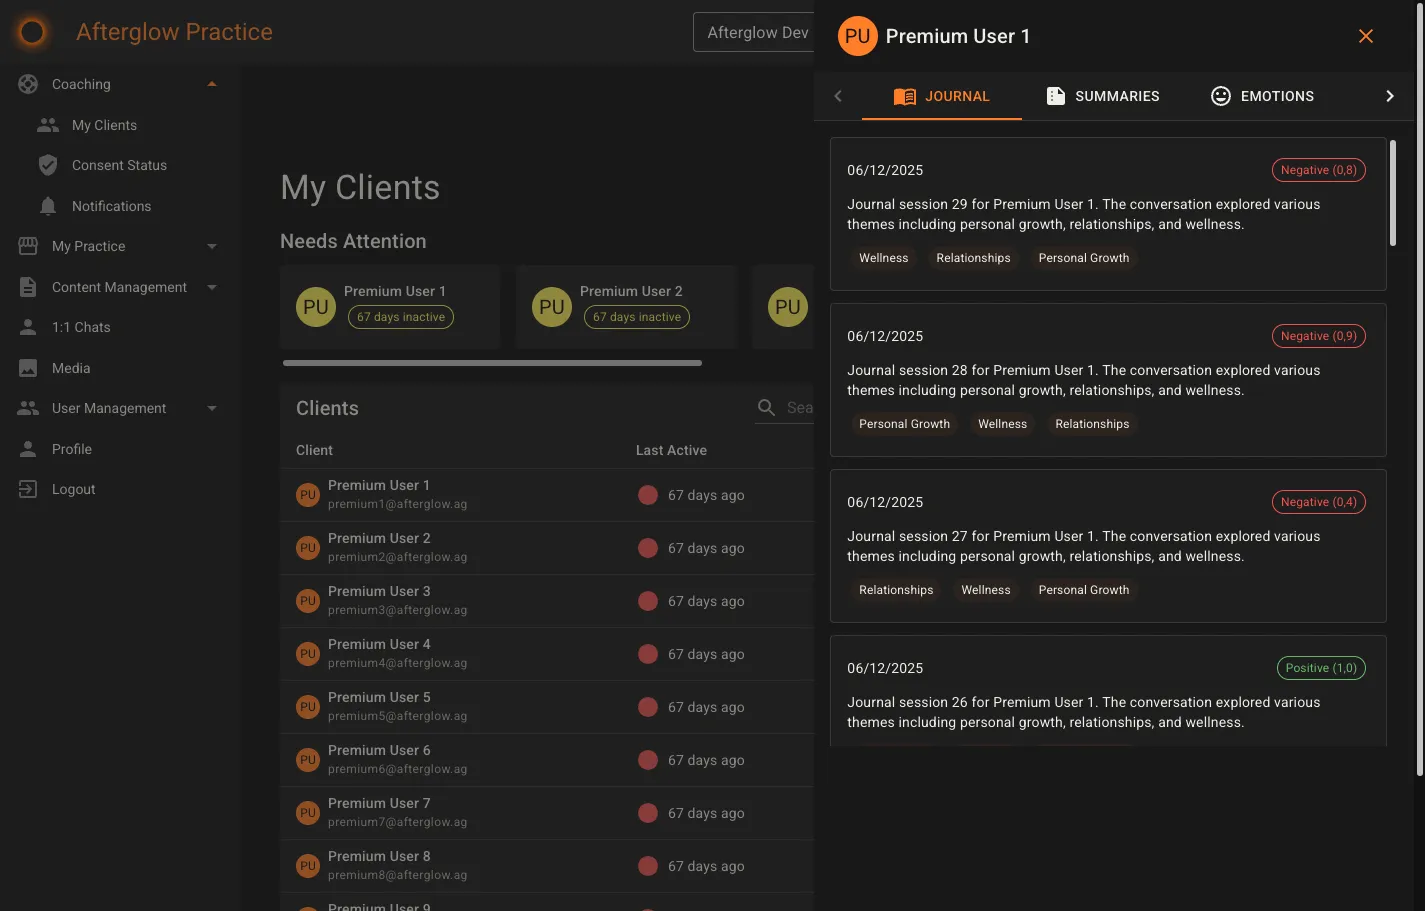Click the right arrow to reveal more tabs
The image size is (1425, 911).
[x=1389, y=95]
